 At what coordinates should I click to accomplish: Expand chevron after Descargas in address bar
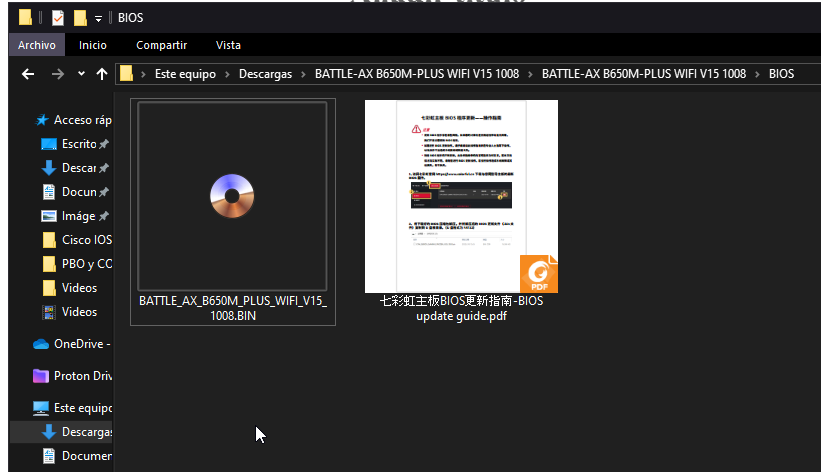point(304,74)
